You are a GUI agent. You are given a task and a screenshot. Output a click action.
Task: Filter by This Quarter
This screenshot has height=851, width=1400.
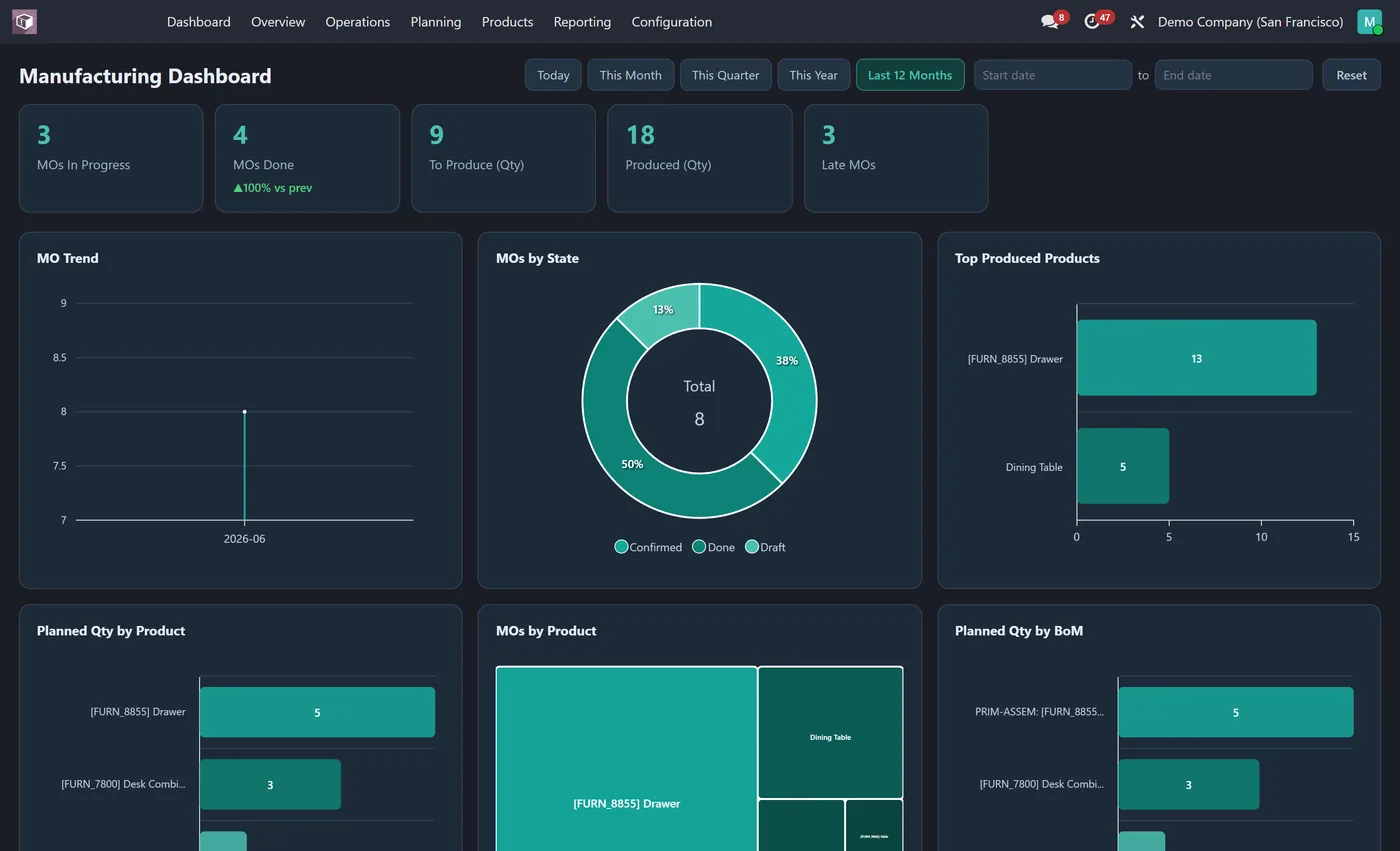pyautogui.click(x=725, y=75)
